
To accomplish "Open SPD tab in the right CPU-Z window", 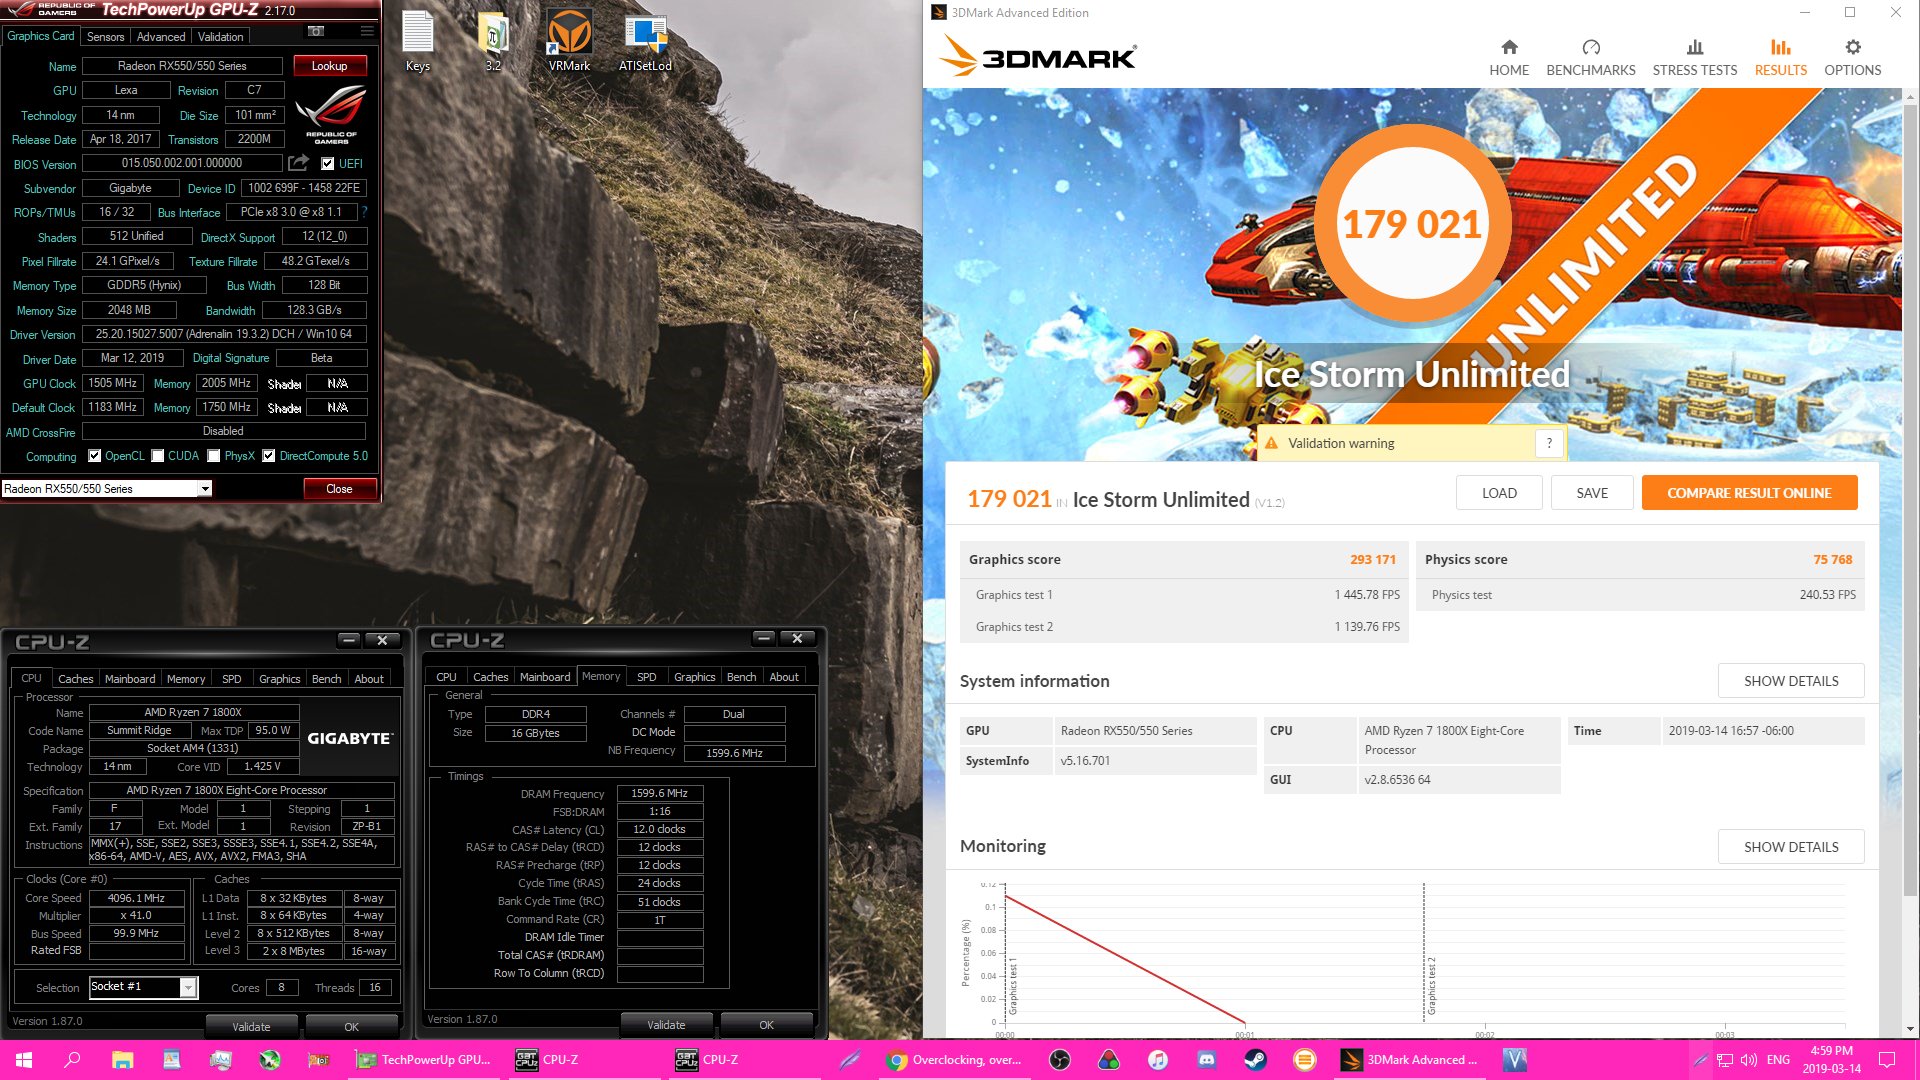I will [647, 677].
